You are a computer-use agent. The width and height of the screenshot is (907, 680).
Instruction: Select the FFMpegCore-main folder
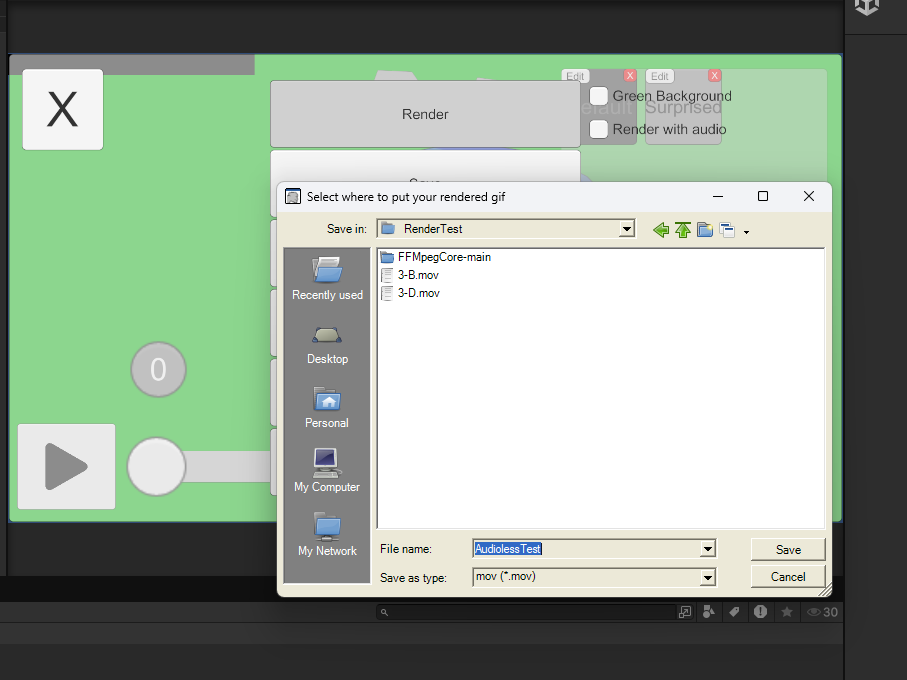[436, 257]
